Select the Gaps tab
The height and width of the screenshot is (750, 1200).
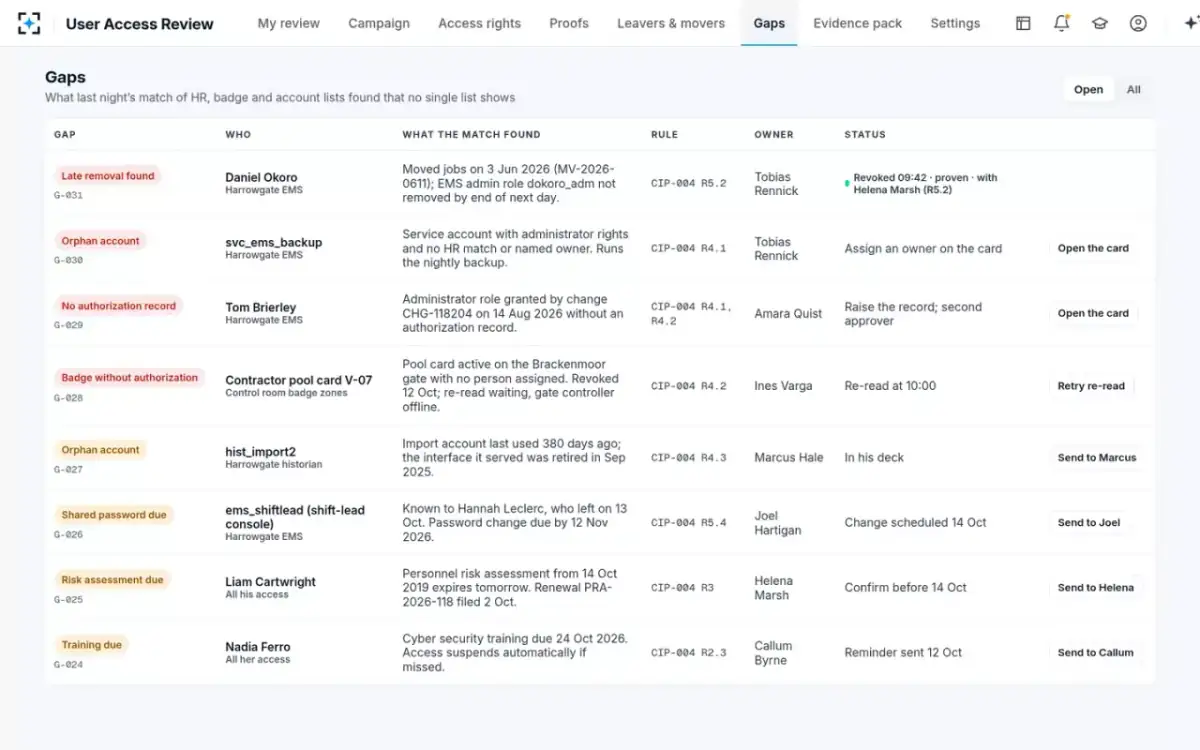coord(769,23)
